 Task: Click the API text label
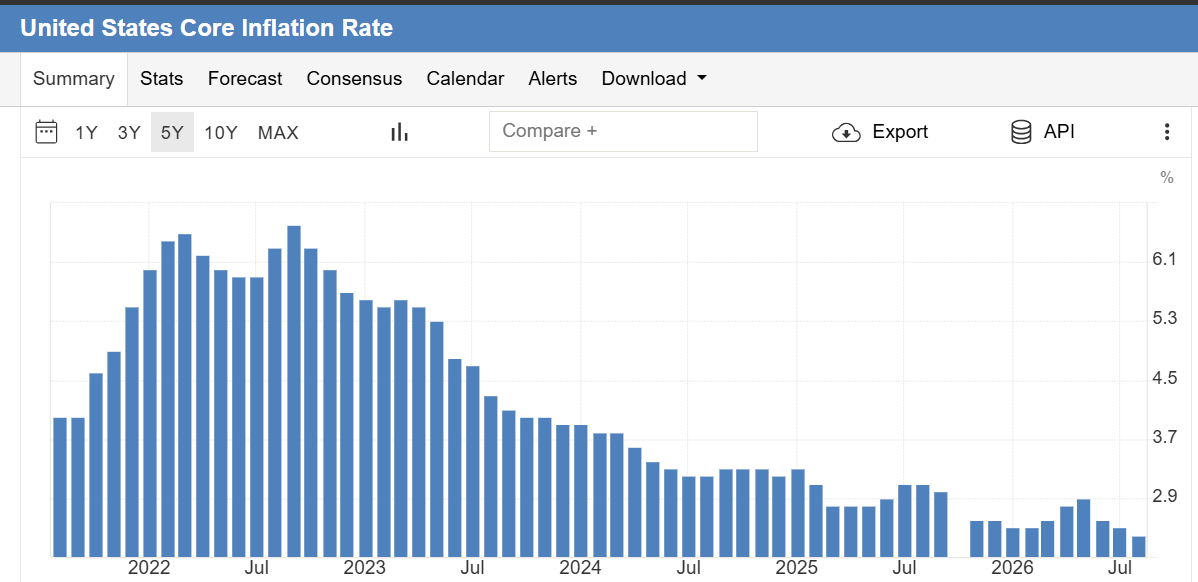(1059, 132)
